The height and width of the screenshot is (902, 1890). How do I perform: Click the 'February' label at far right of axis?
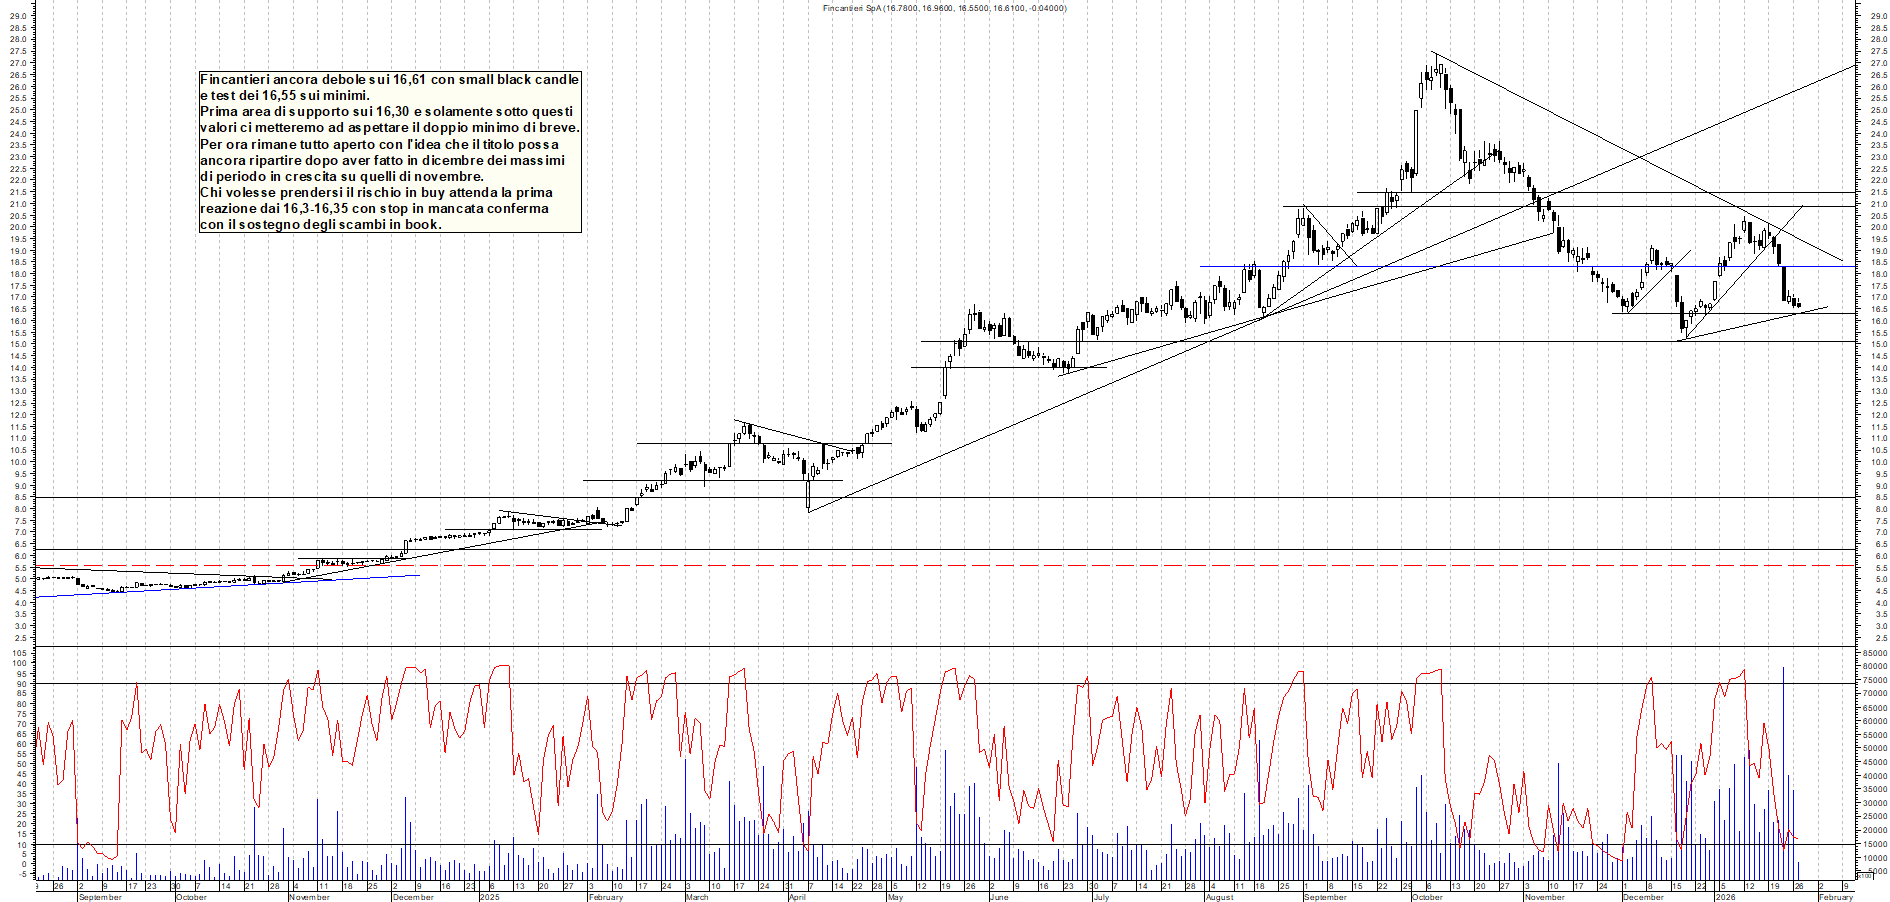[1835, 897]
